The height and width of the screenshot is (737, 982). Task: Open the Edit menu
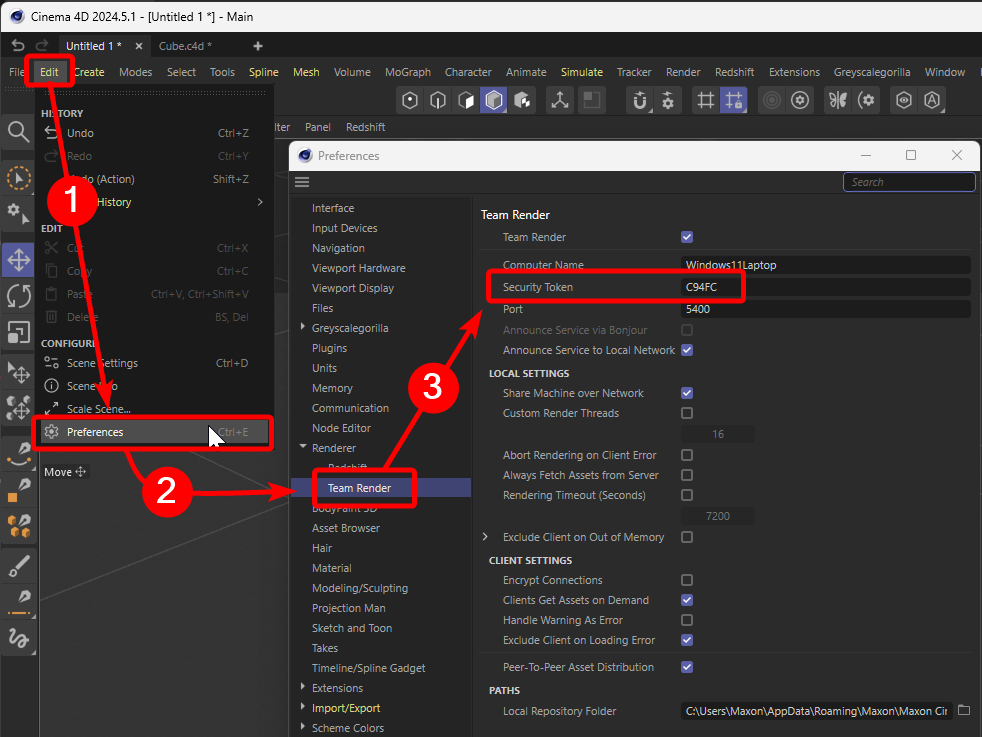pyautogui.click(x=49, y=72)
